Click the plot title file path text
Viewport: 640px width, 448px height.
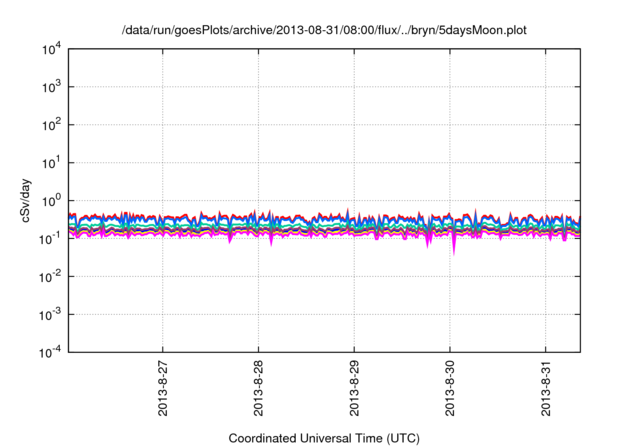point(324,31)
